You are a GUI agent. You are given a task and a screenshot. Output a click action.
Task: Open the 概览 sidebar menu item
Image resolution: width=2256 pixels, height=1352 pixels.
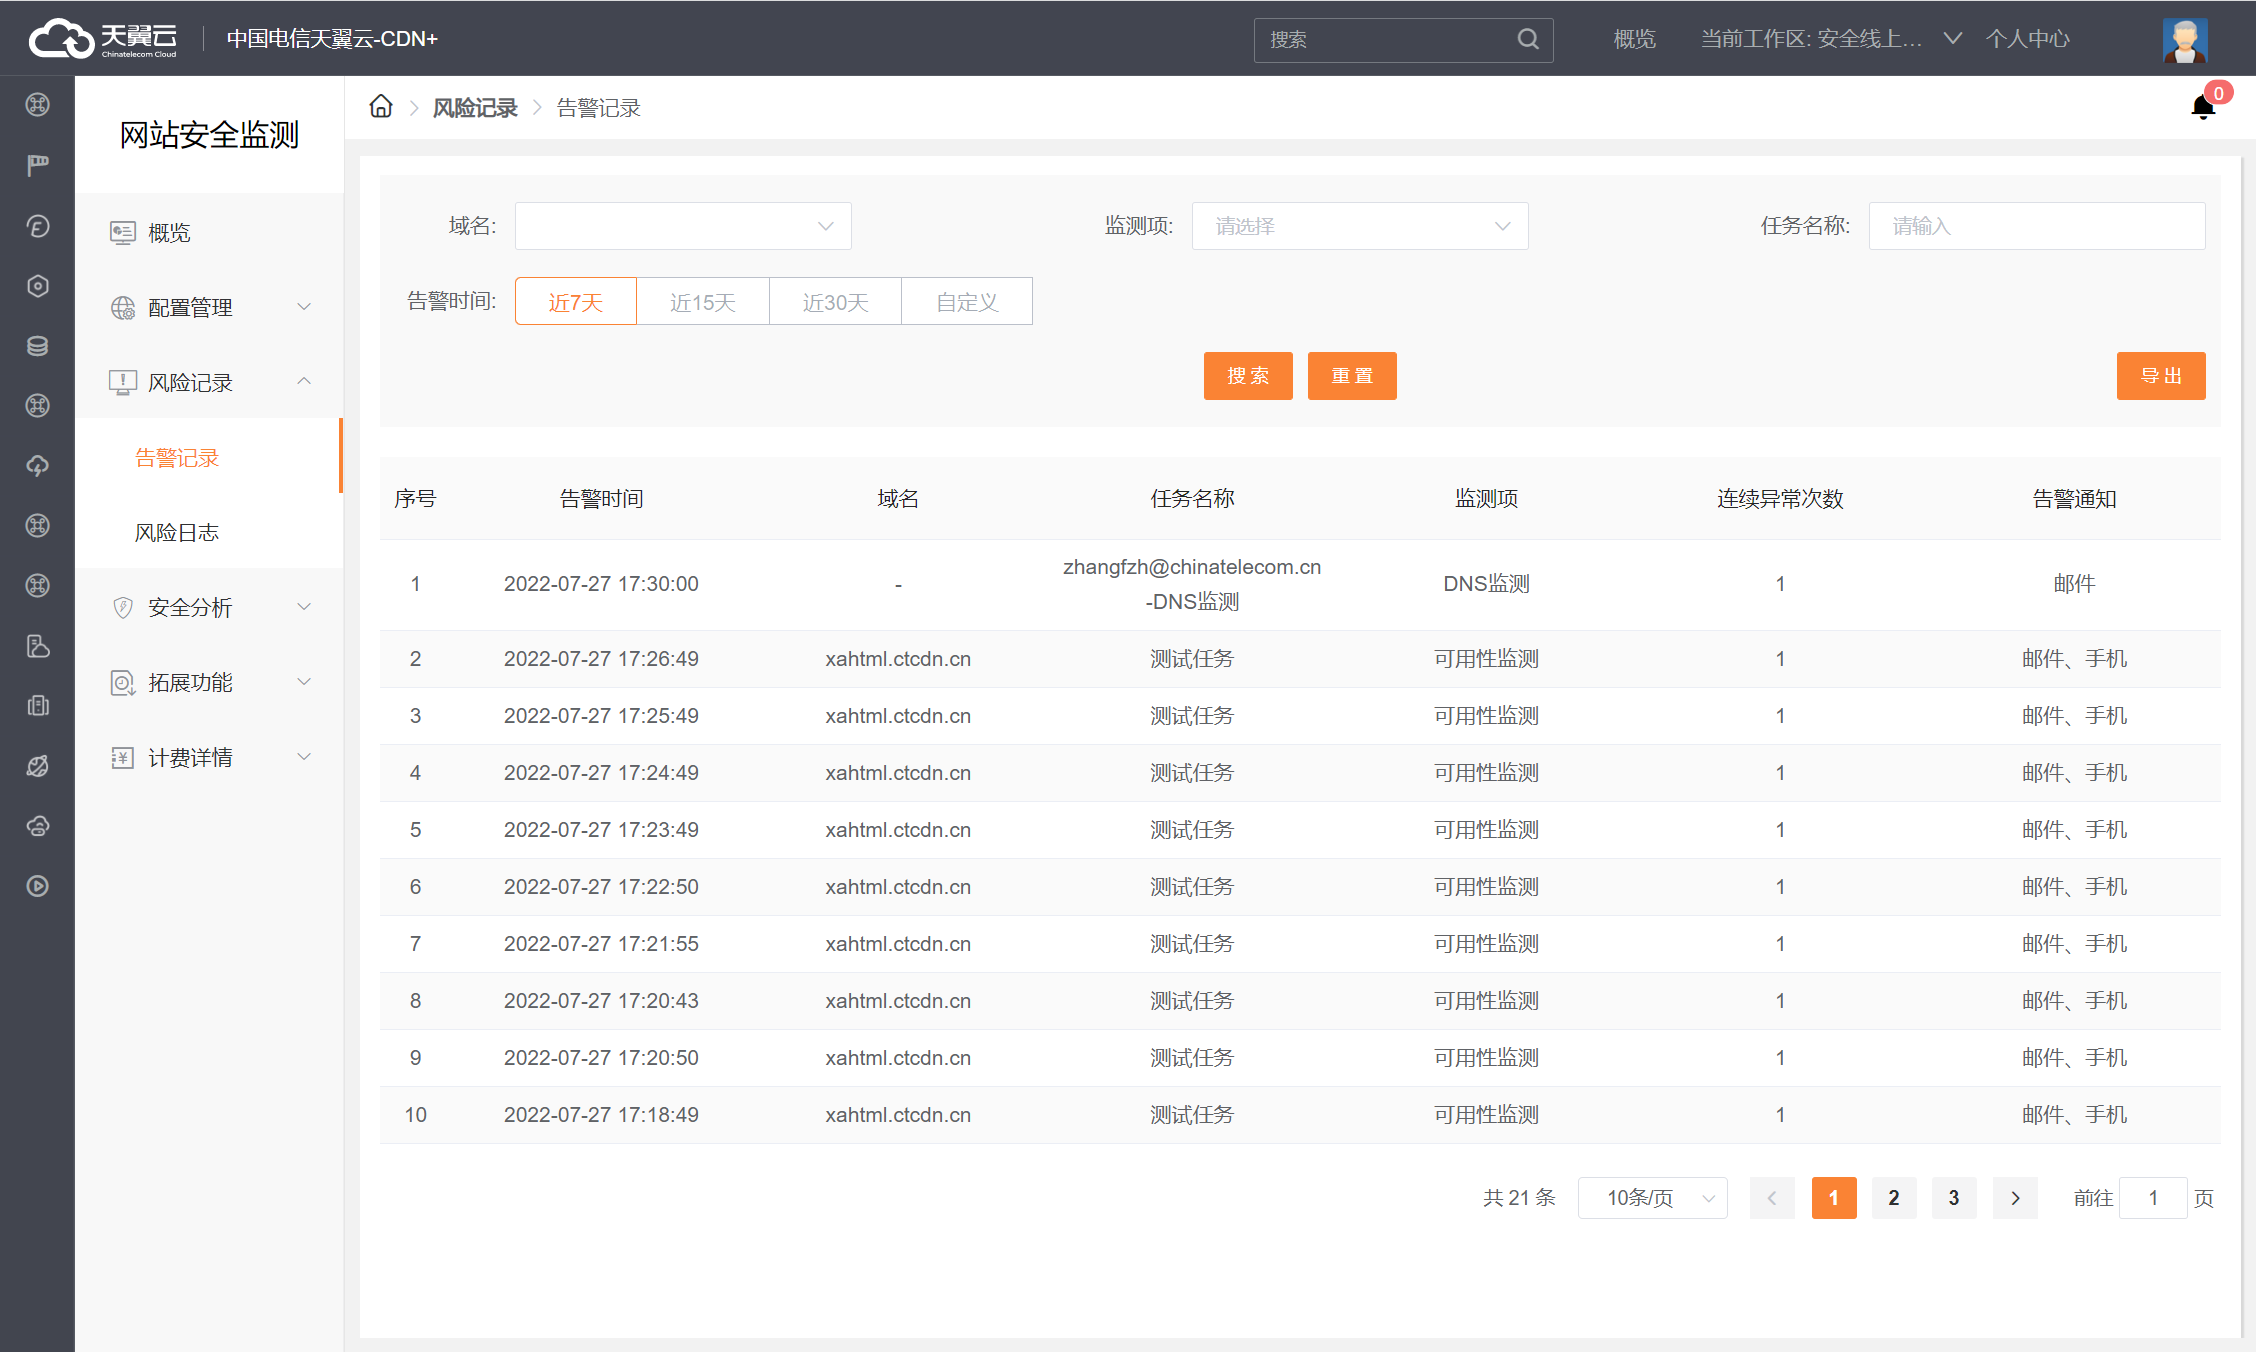pos(170,233)
